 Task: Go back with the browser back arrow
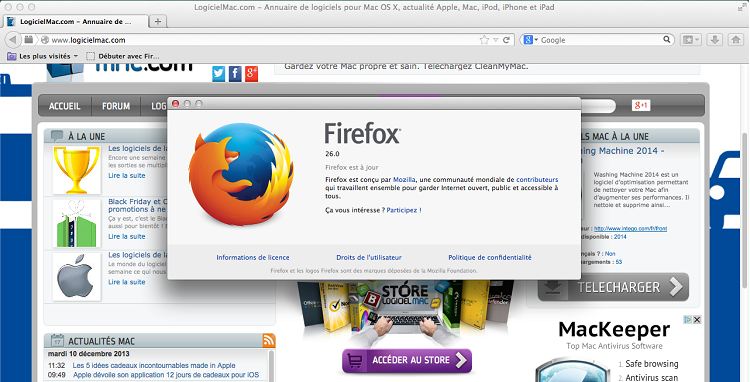13,40
